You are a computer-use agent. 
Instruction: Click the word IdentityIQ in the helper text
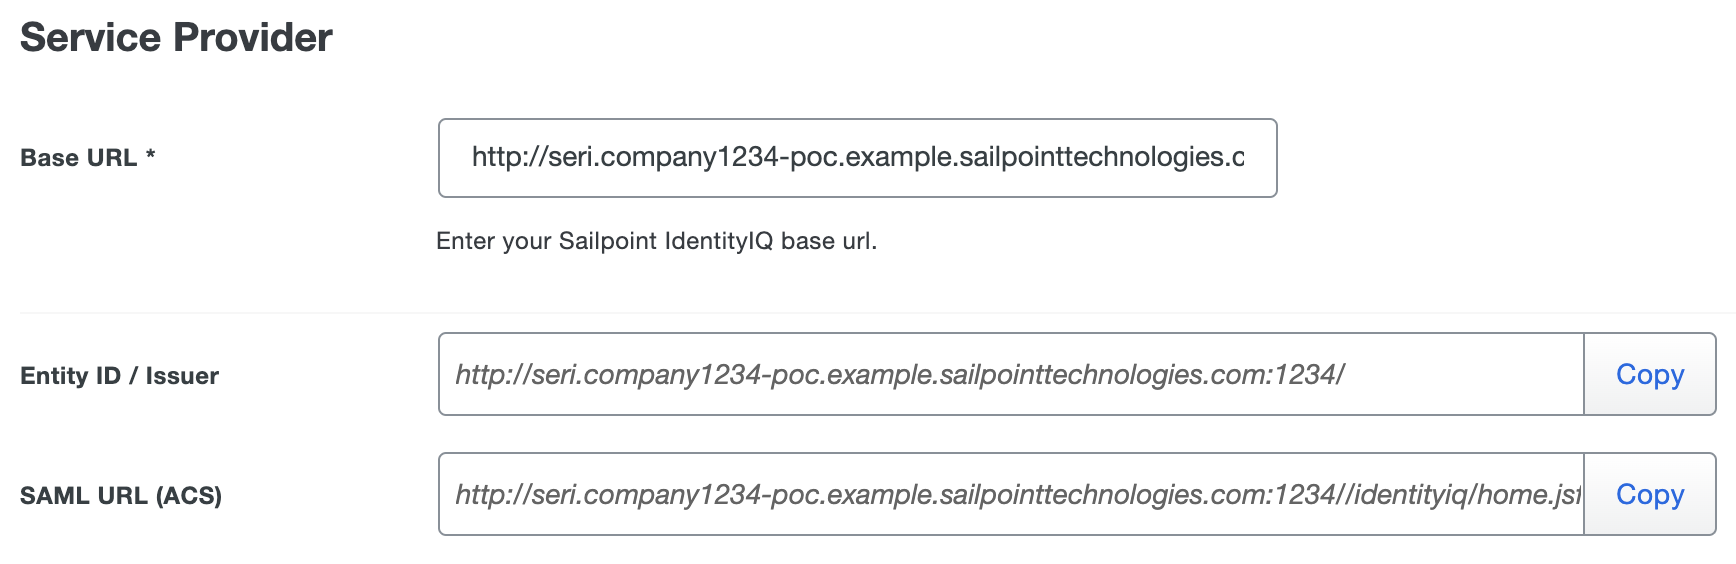click(718, 241)
